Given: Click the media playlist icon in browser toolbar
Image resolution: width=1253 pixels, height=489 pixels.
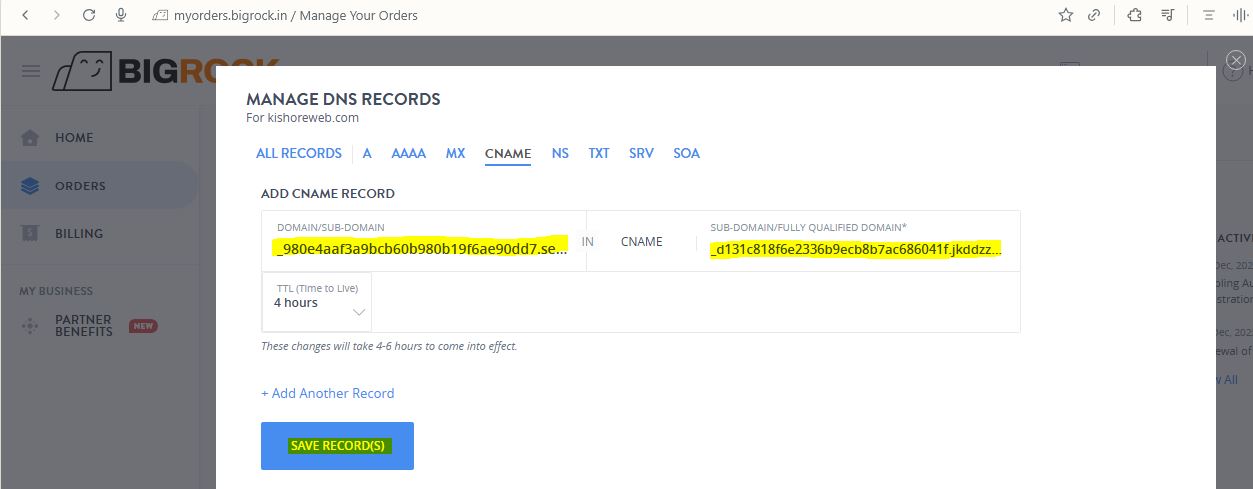Looking at the screenshot, I should [x=1167, y=15].
